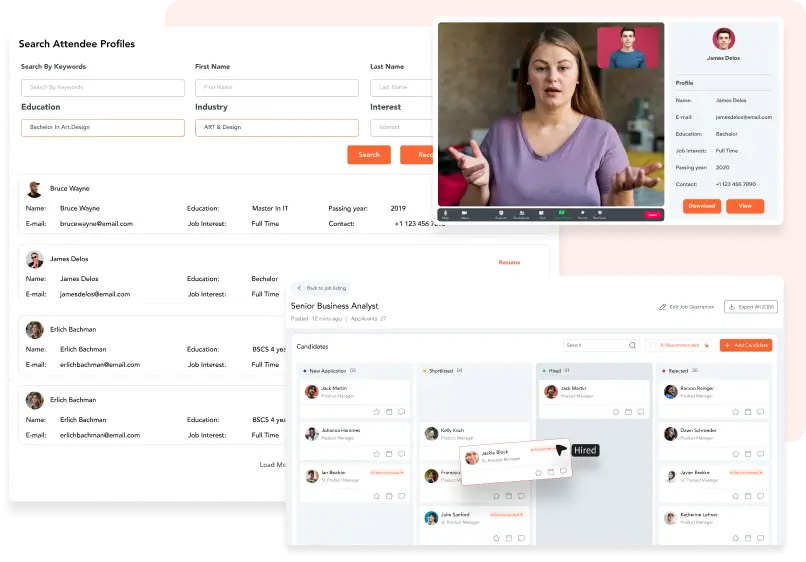Open Industry field showing ART & Design

[277, 128]
